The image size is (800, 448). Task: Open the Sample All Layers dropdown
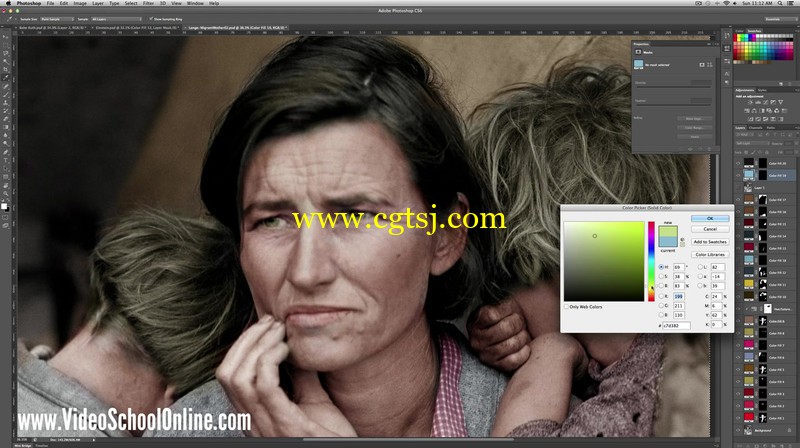point(116,19)
